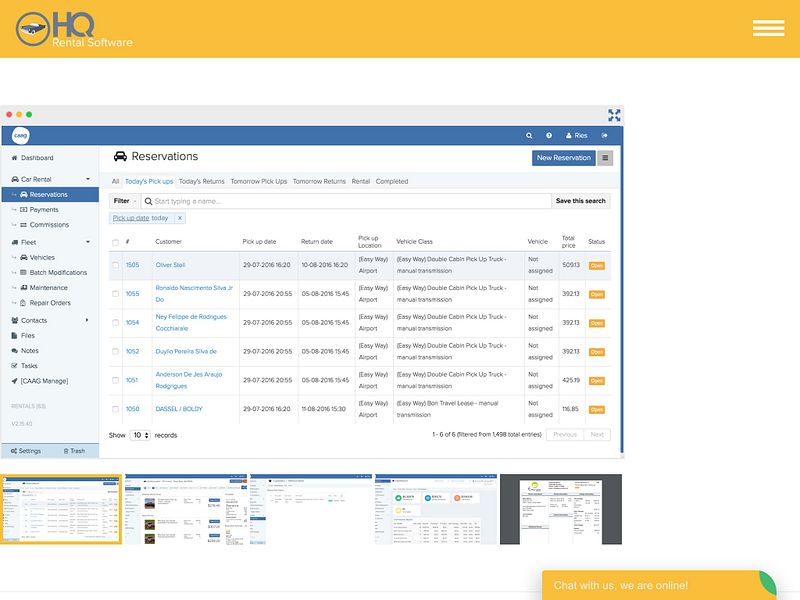Check the checkbox for reservation 1050
This screenshot has height=600, width=800.
[114, 409]
